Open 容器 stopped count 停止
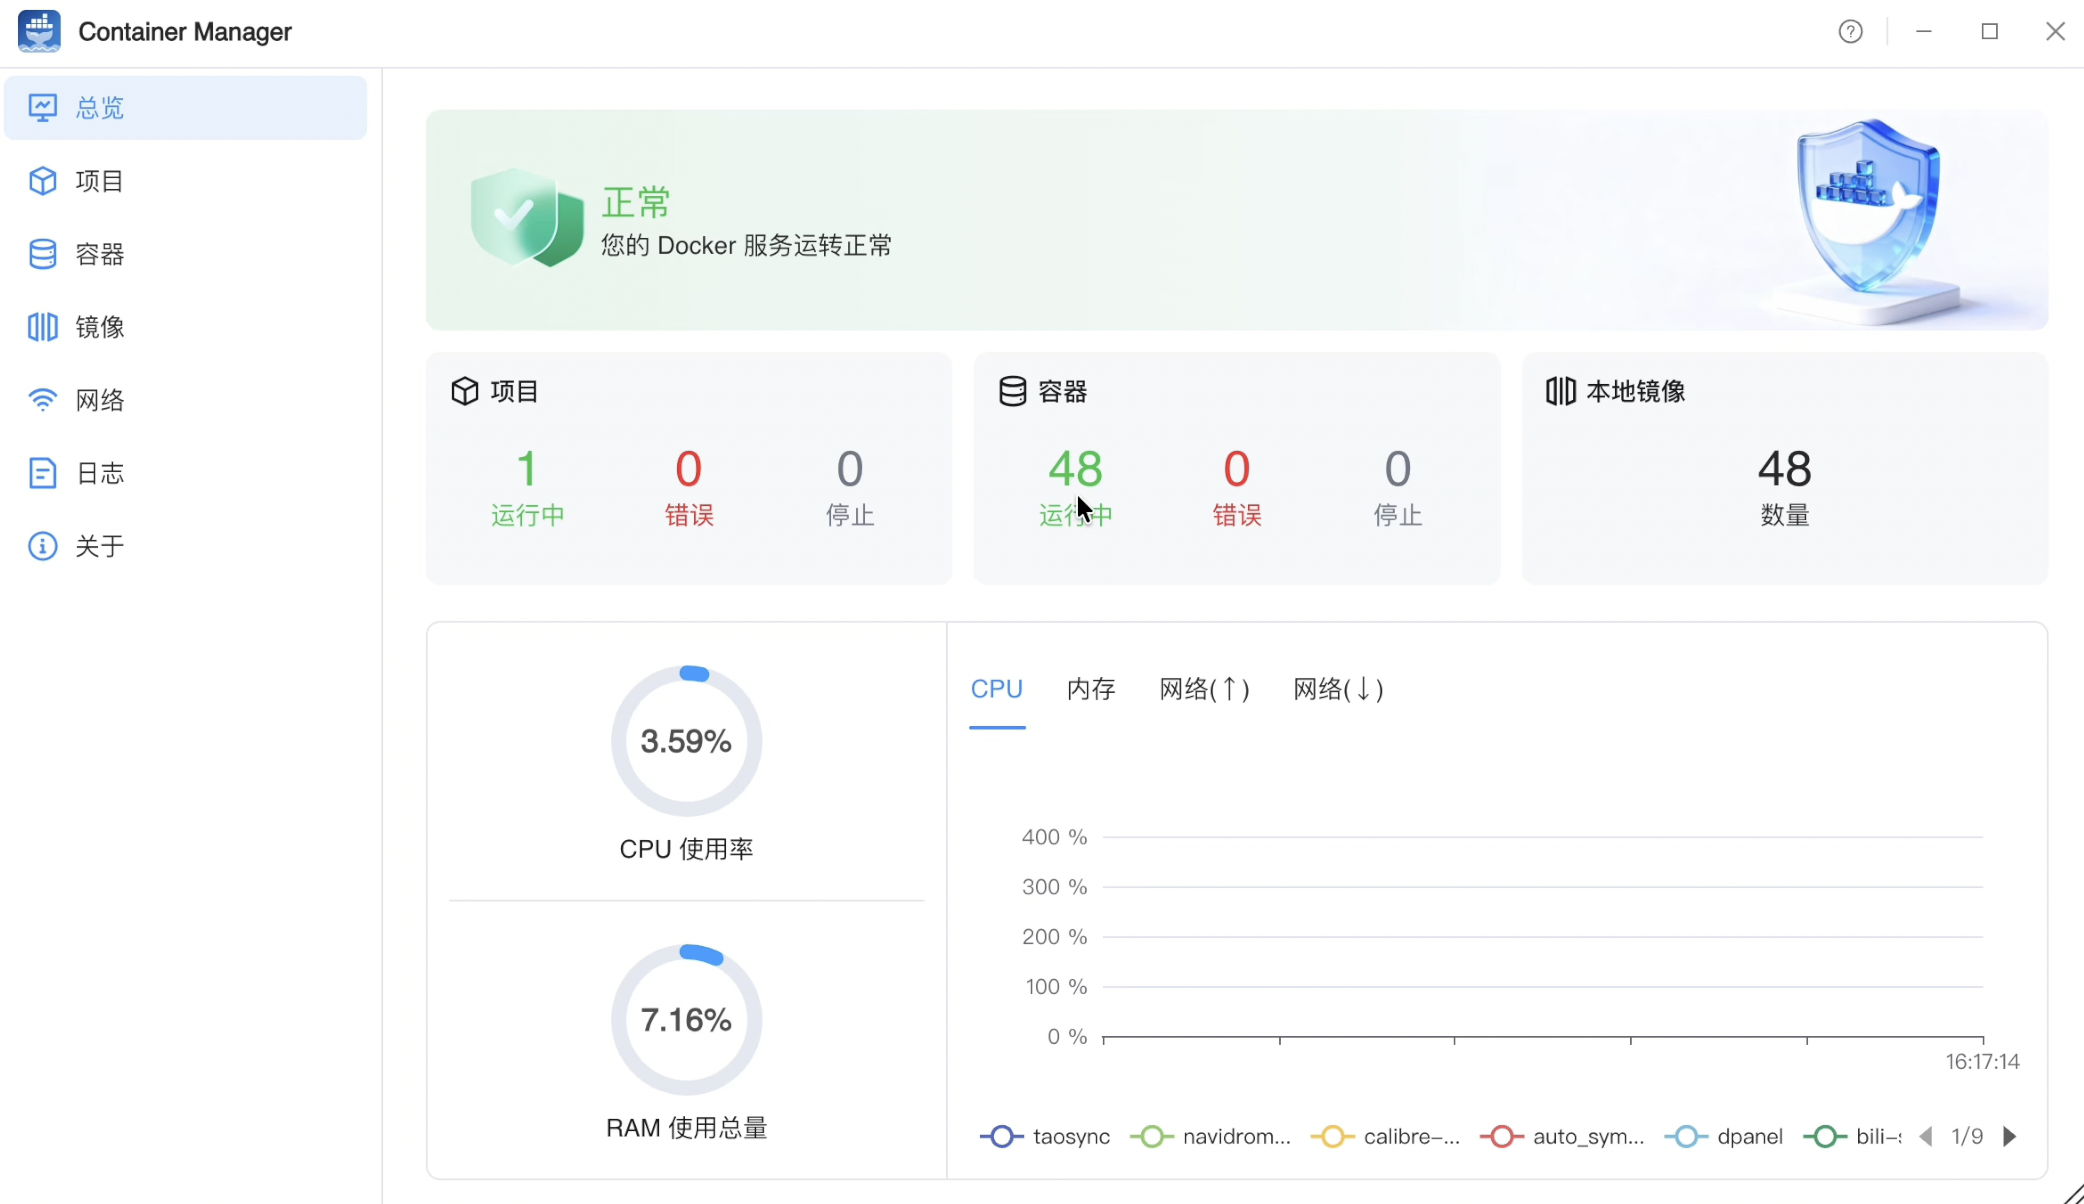2084x1204 pixels. [x=1397, y=487]
